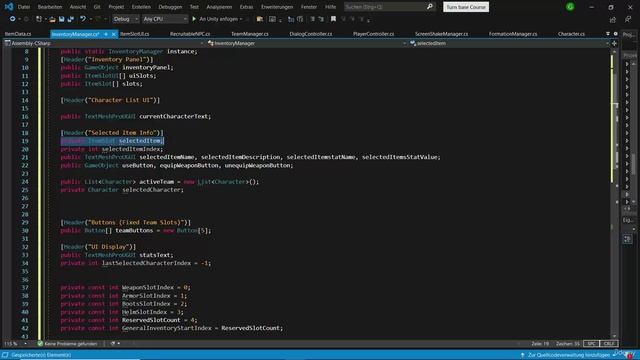Viewport: 640px width, 360px height.
Task: Click the split editor plus icon
Action: [614, 43]
